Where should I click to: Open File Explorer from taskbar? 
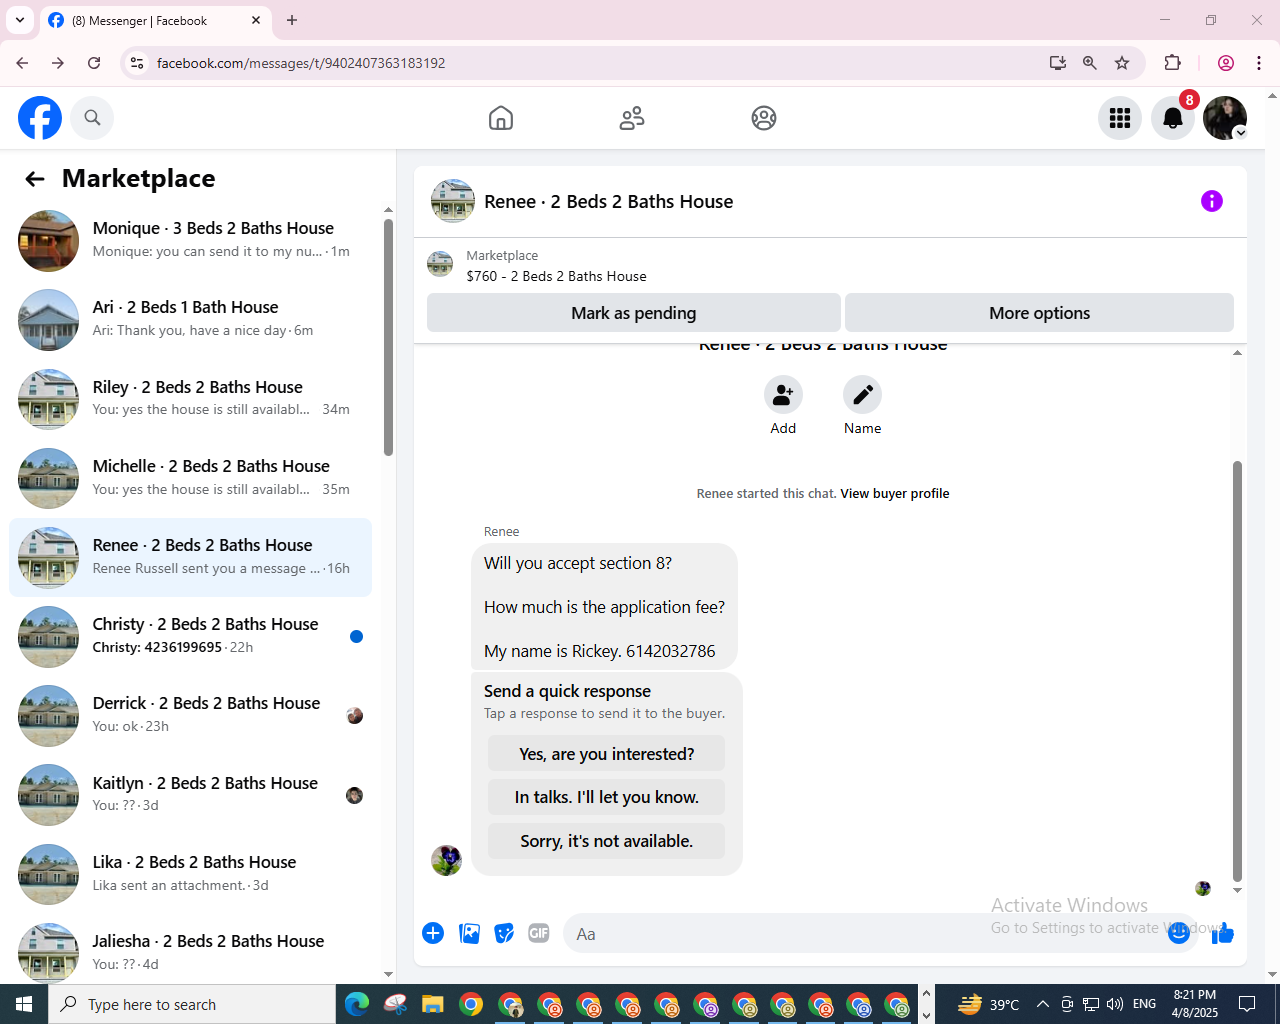pos(432,1004)
